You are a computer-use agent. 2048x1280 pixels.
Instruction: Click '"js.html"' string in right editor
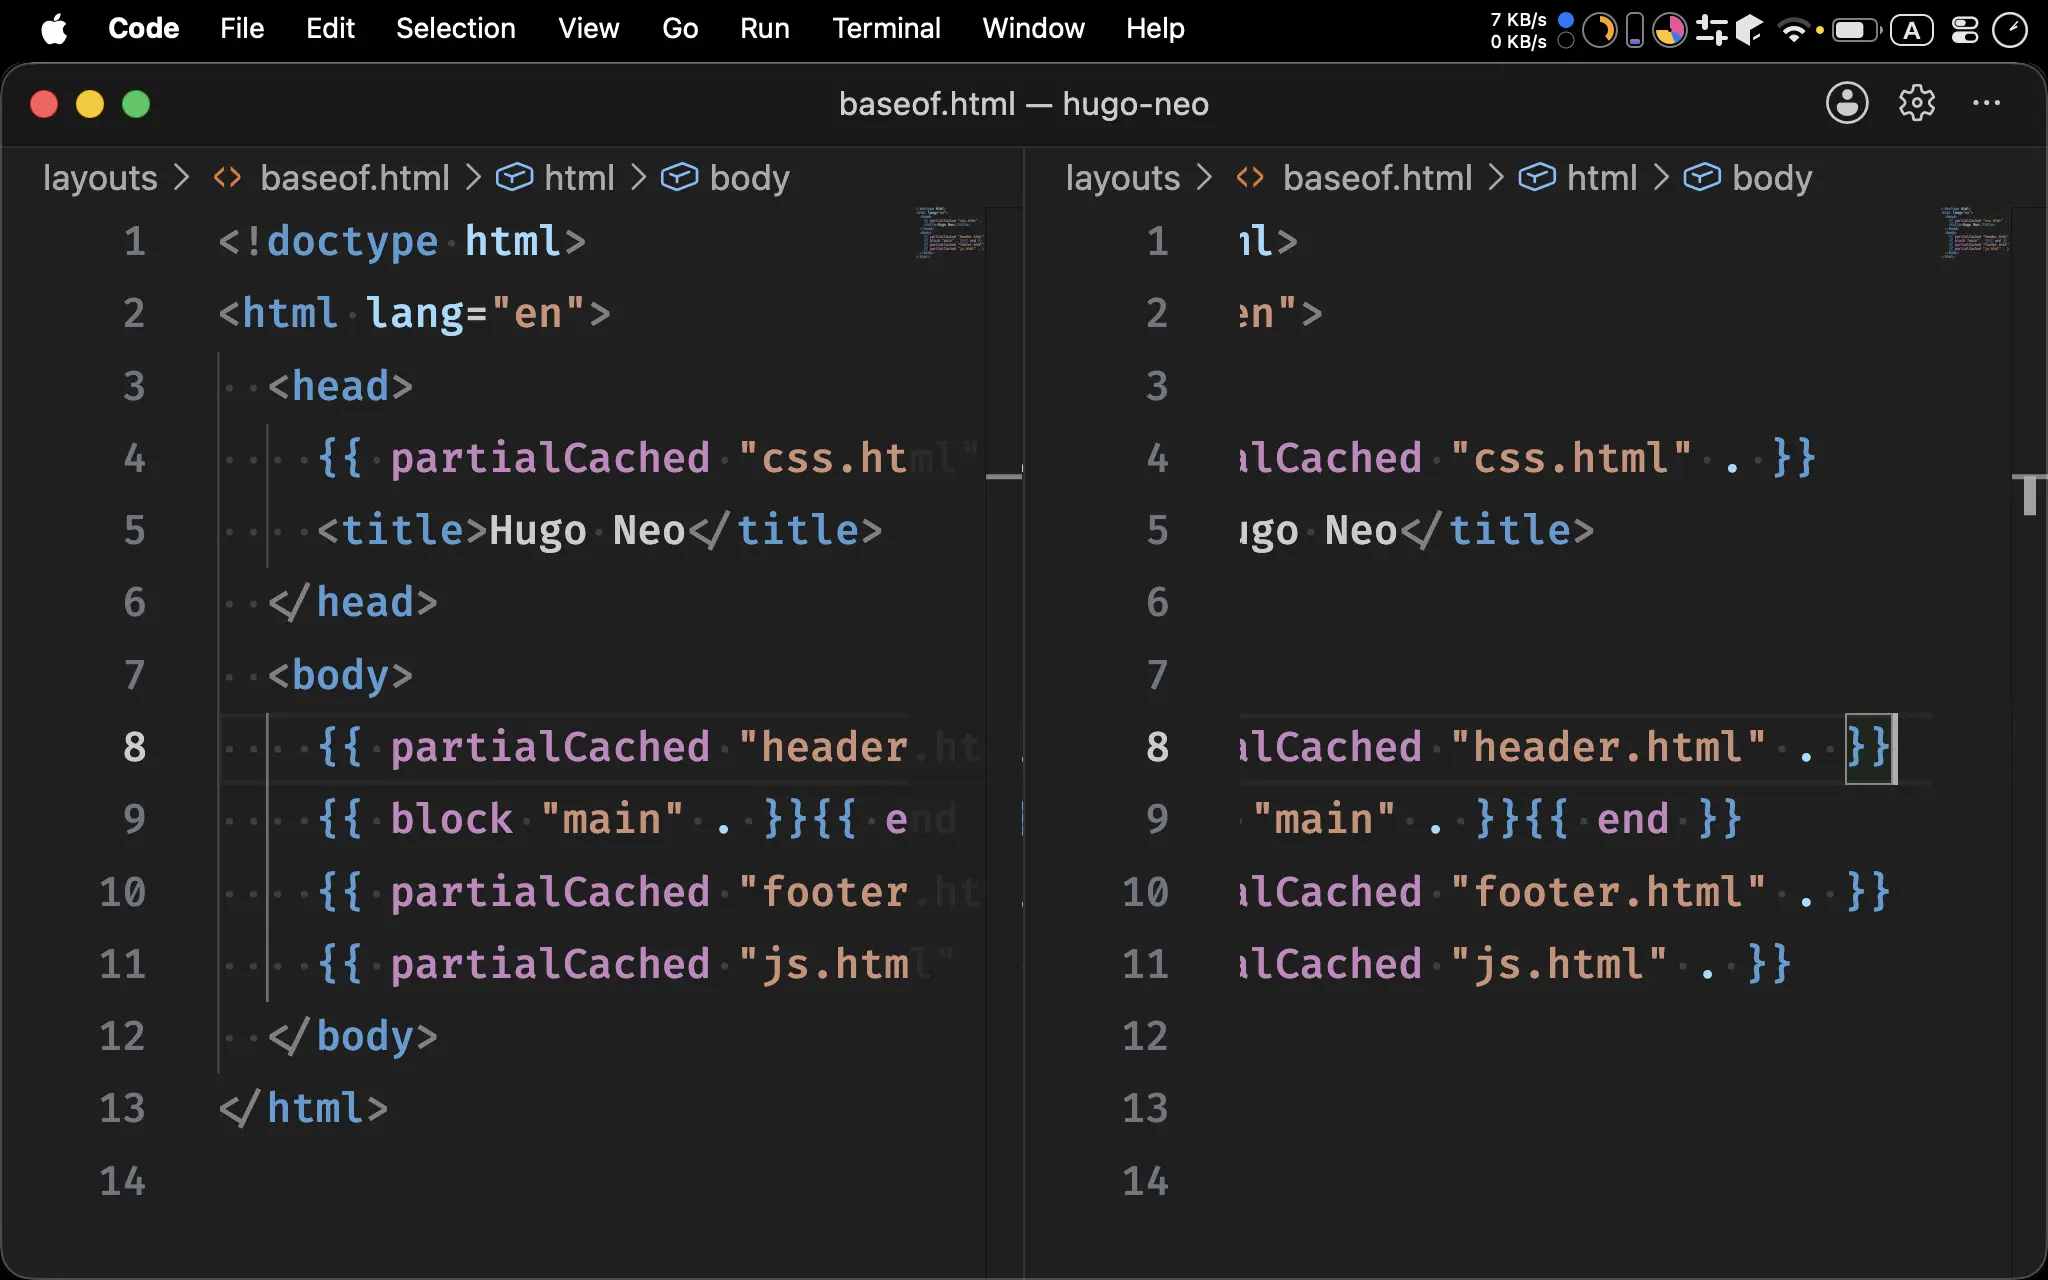point(1559,964)
